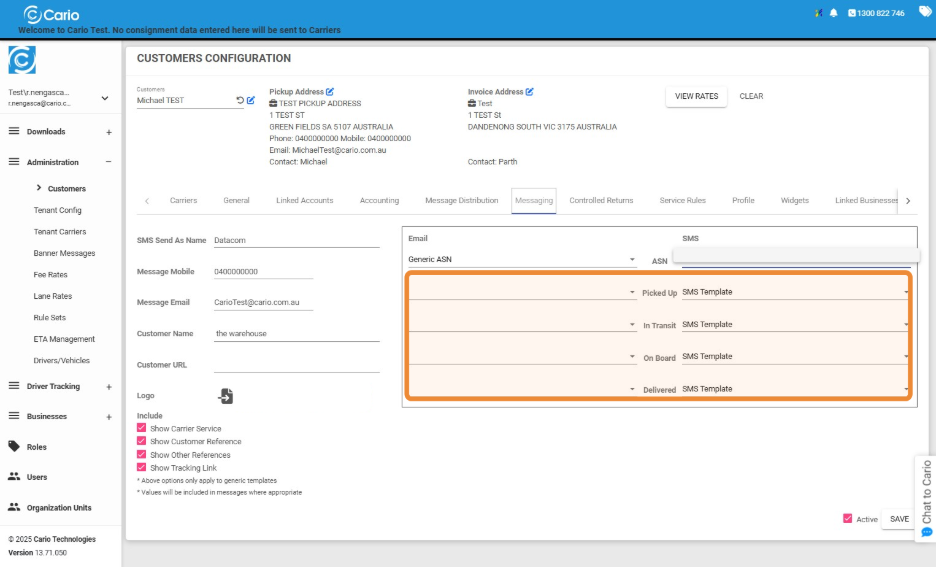The image size is (936, 567).
Task: Uncheck Show Carrier Service checkbox
Action: (141, 428)
